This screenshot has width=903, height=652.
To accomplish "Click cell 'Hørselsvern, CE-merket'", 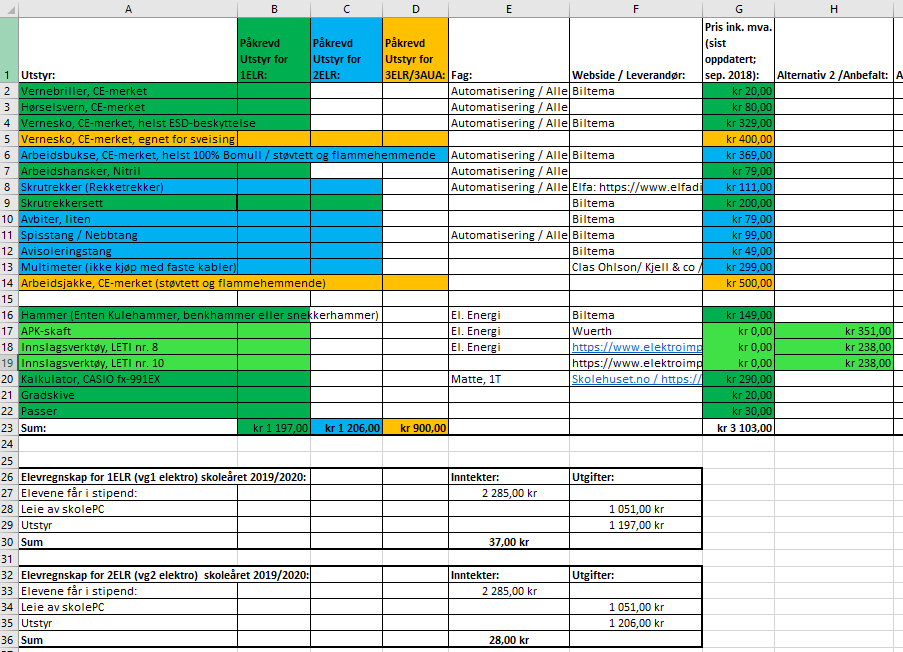I will (128, 107).
